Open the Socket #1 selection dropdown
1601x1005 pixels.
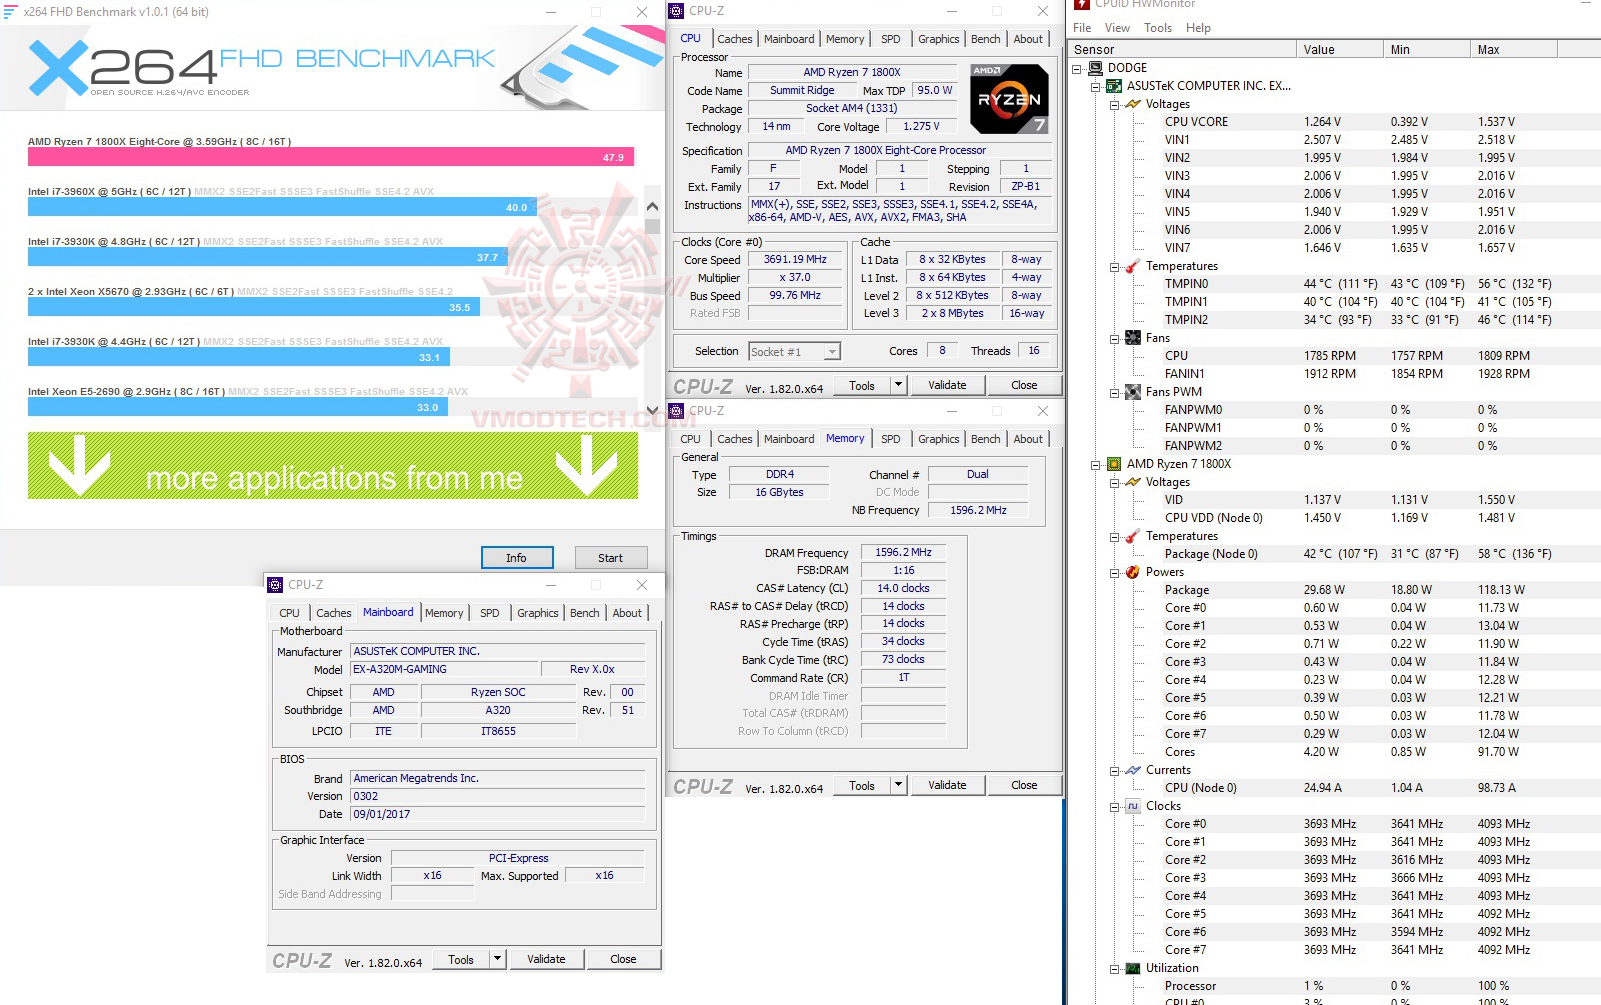pos(833,351)
